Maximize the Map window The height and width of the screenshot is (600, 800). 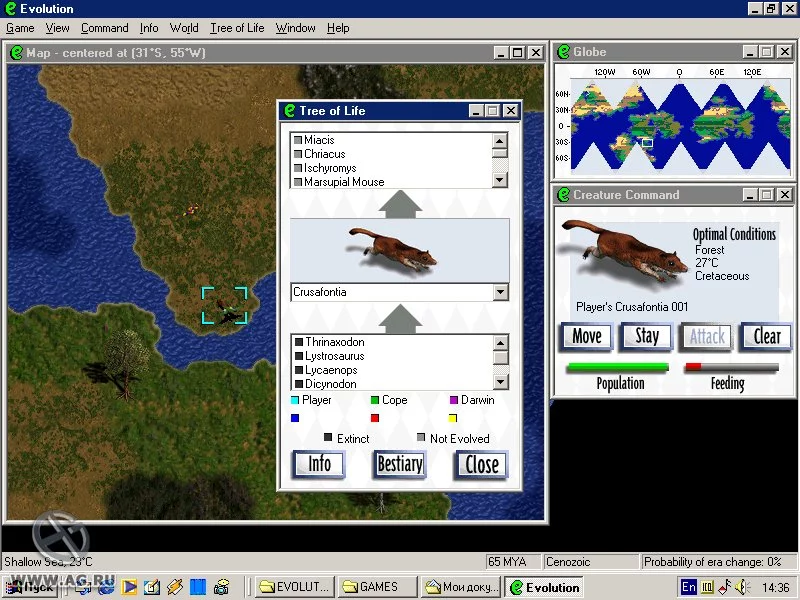tap(518, 53)
